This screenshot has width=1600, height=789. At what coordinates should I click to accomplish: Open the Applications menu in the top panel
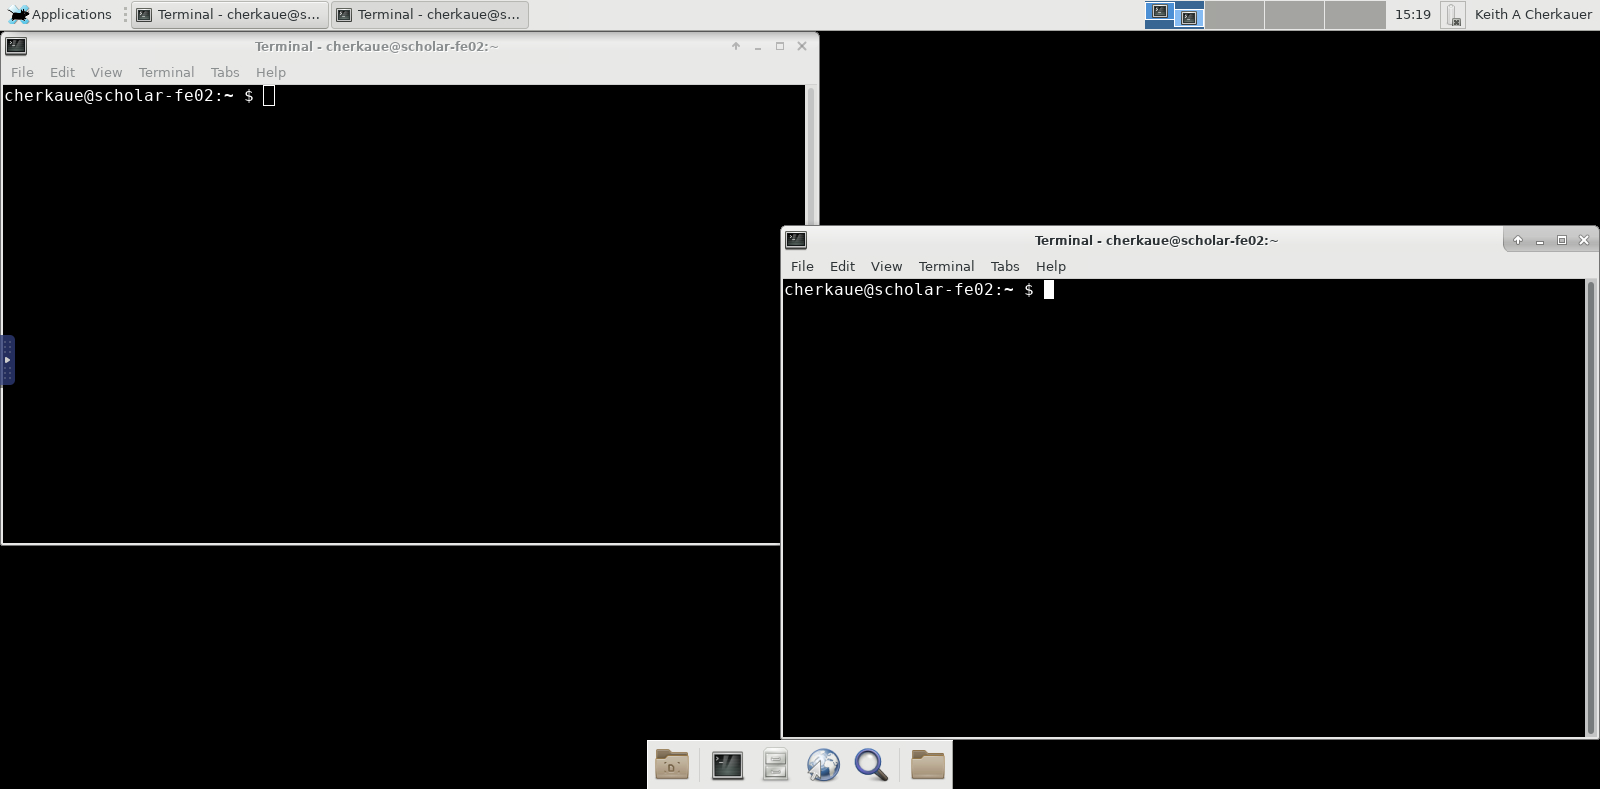pyautogui.click(x=60, y=15)
